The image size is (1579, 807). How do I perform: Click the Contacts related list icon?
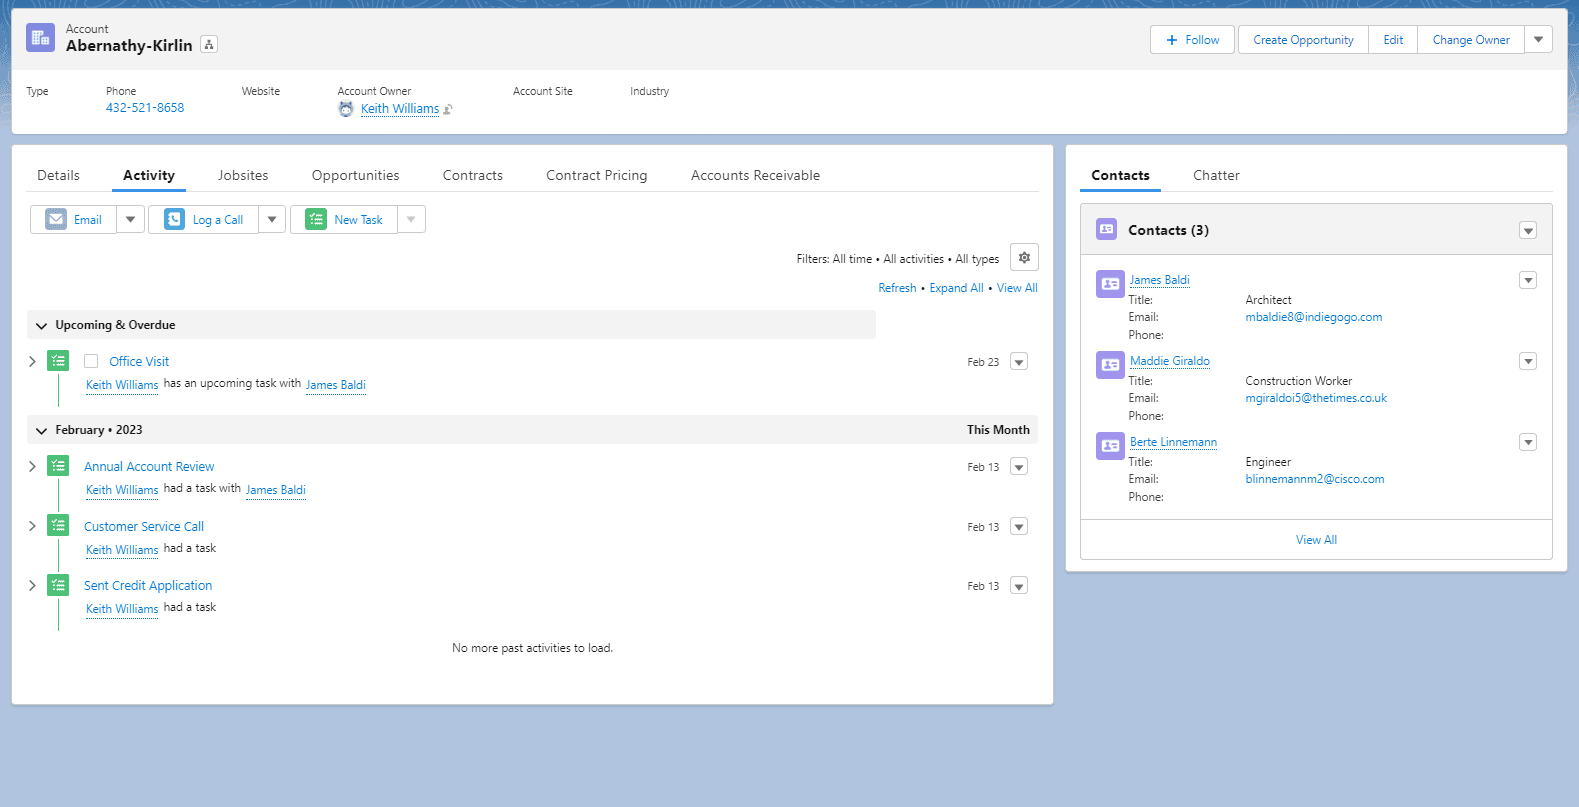[x=1106, y=229]
